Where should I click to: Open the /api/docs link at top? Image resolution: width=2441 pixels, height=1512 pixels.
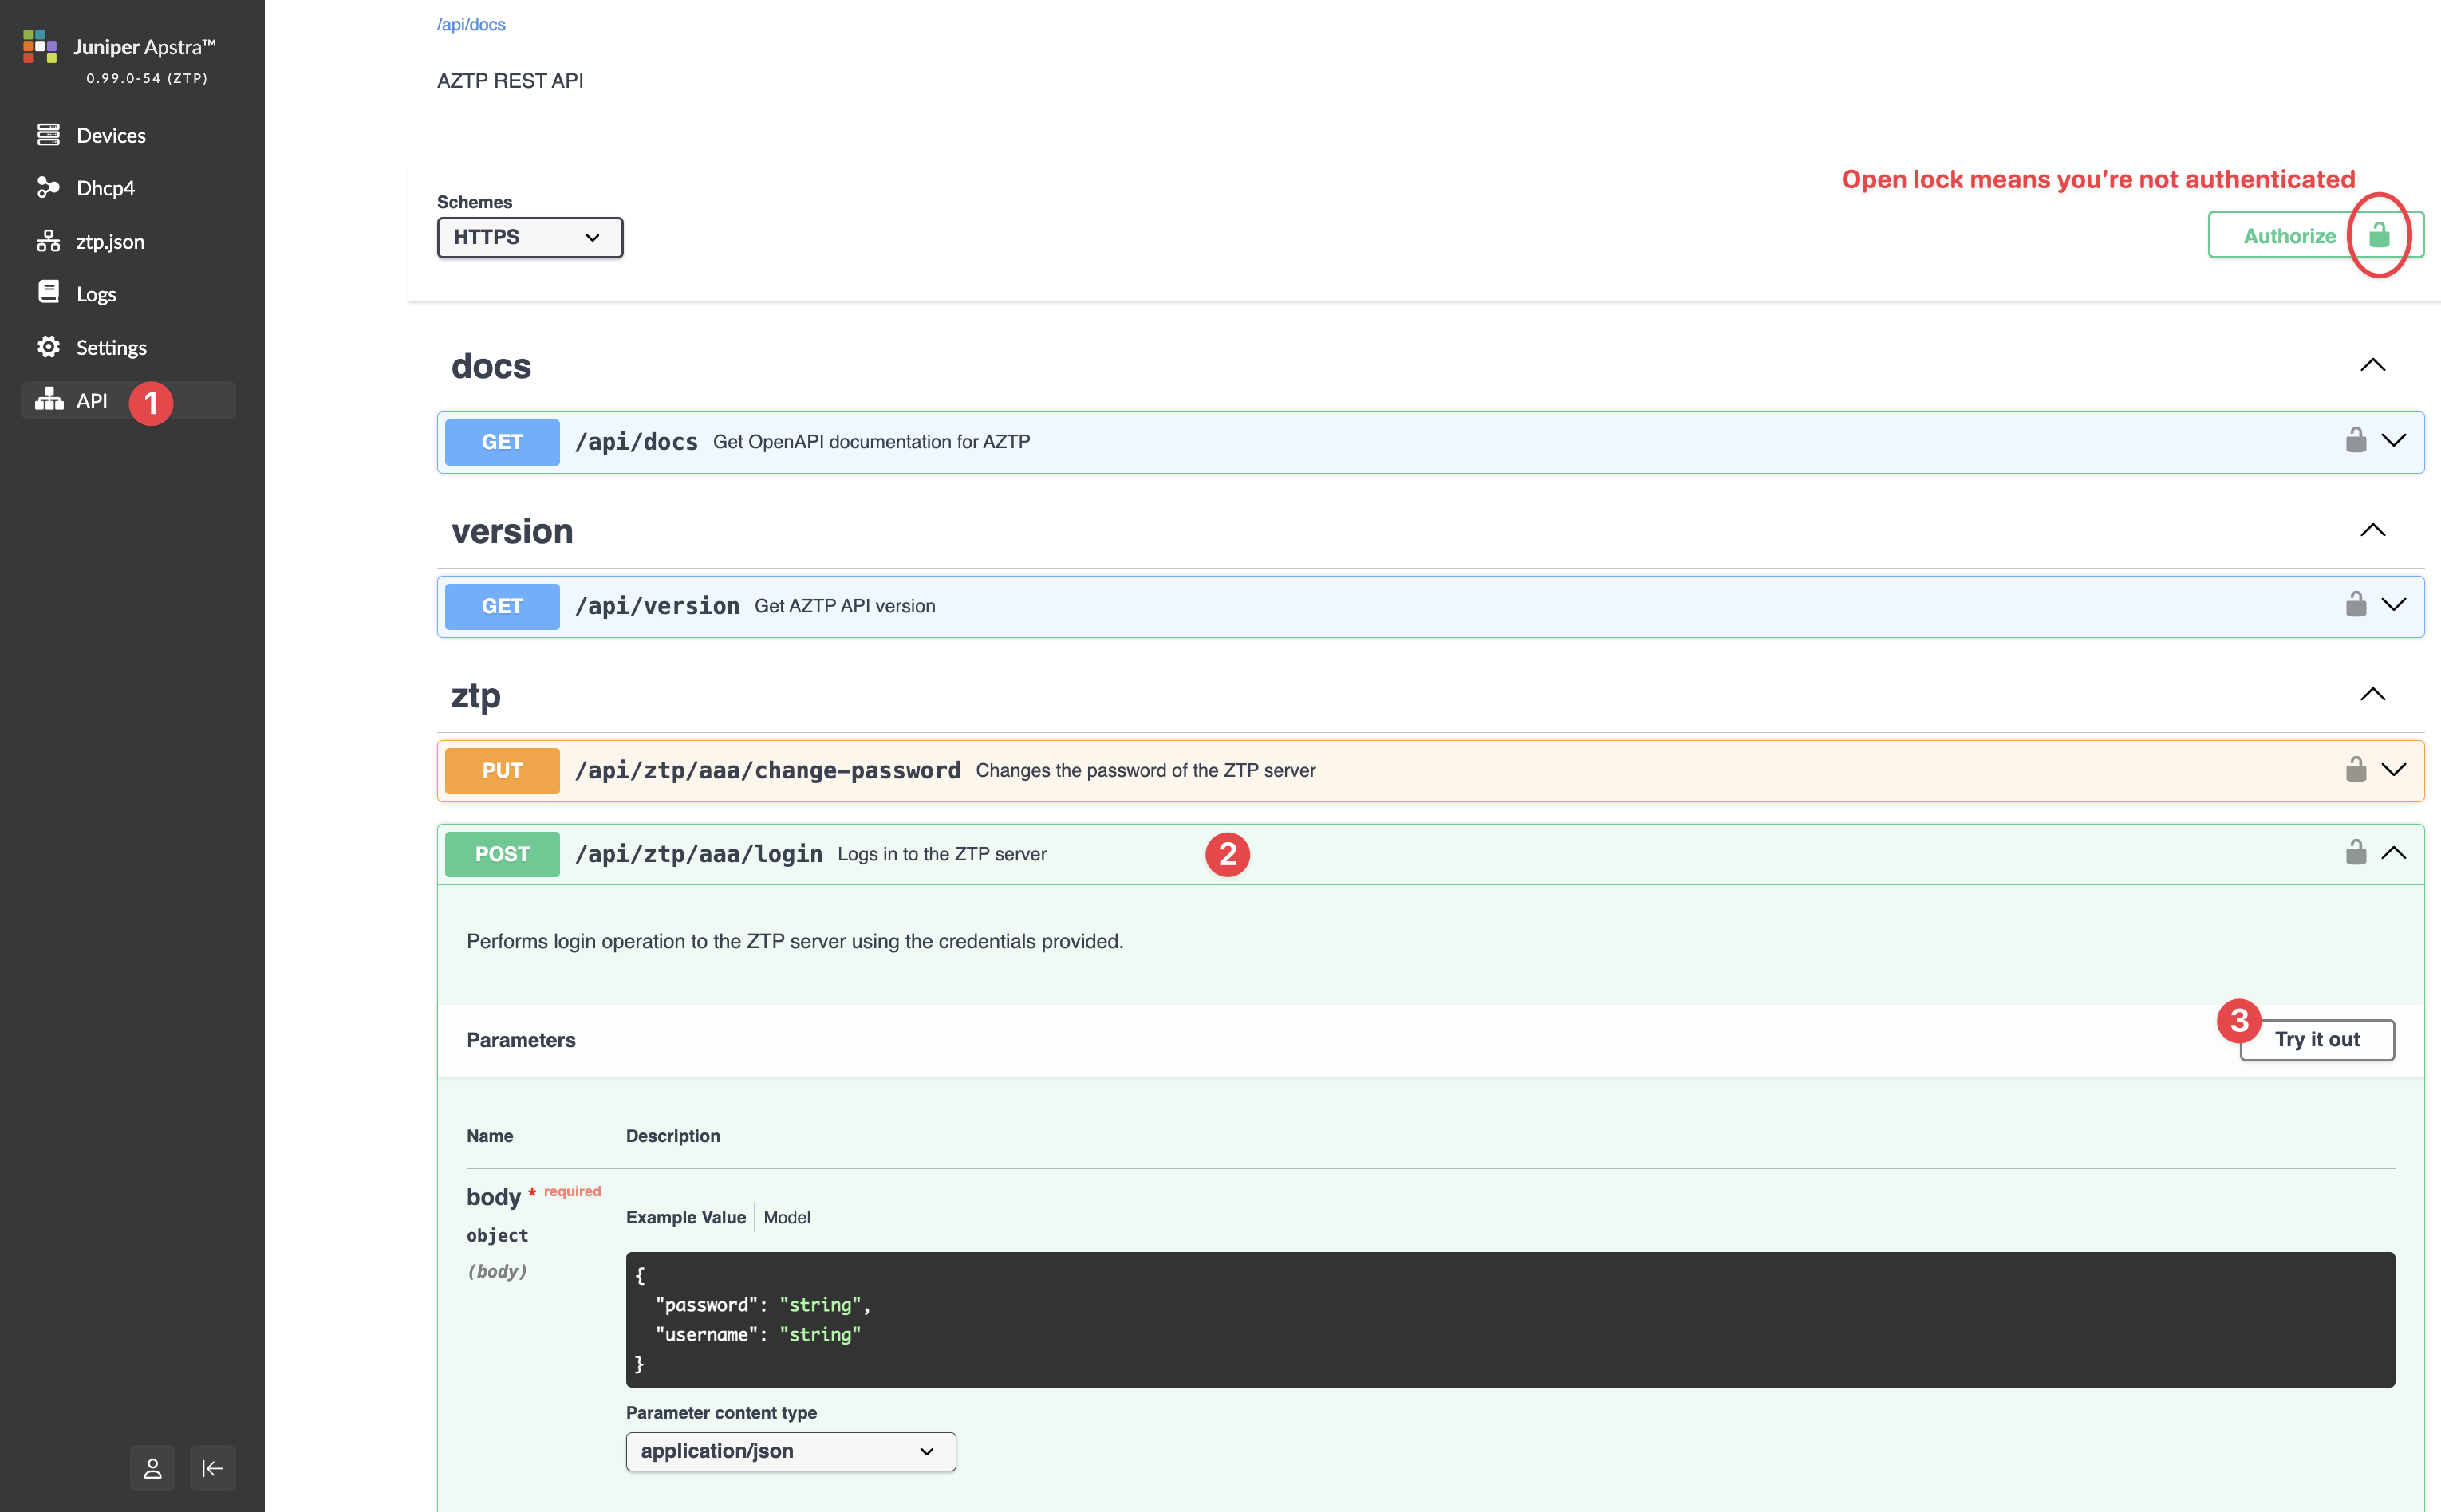(471, 24)
